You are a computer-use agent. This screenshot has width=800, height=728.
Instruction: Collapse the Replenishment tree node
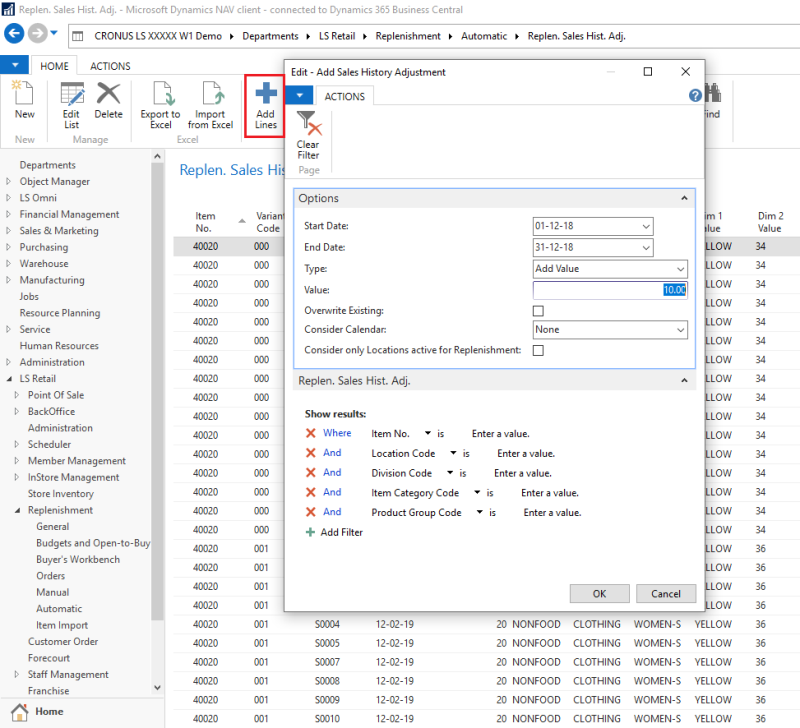[17, 510]
